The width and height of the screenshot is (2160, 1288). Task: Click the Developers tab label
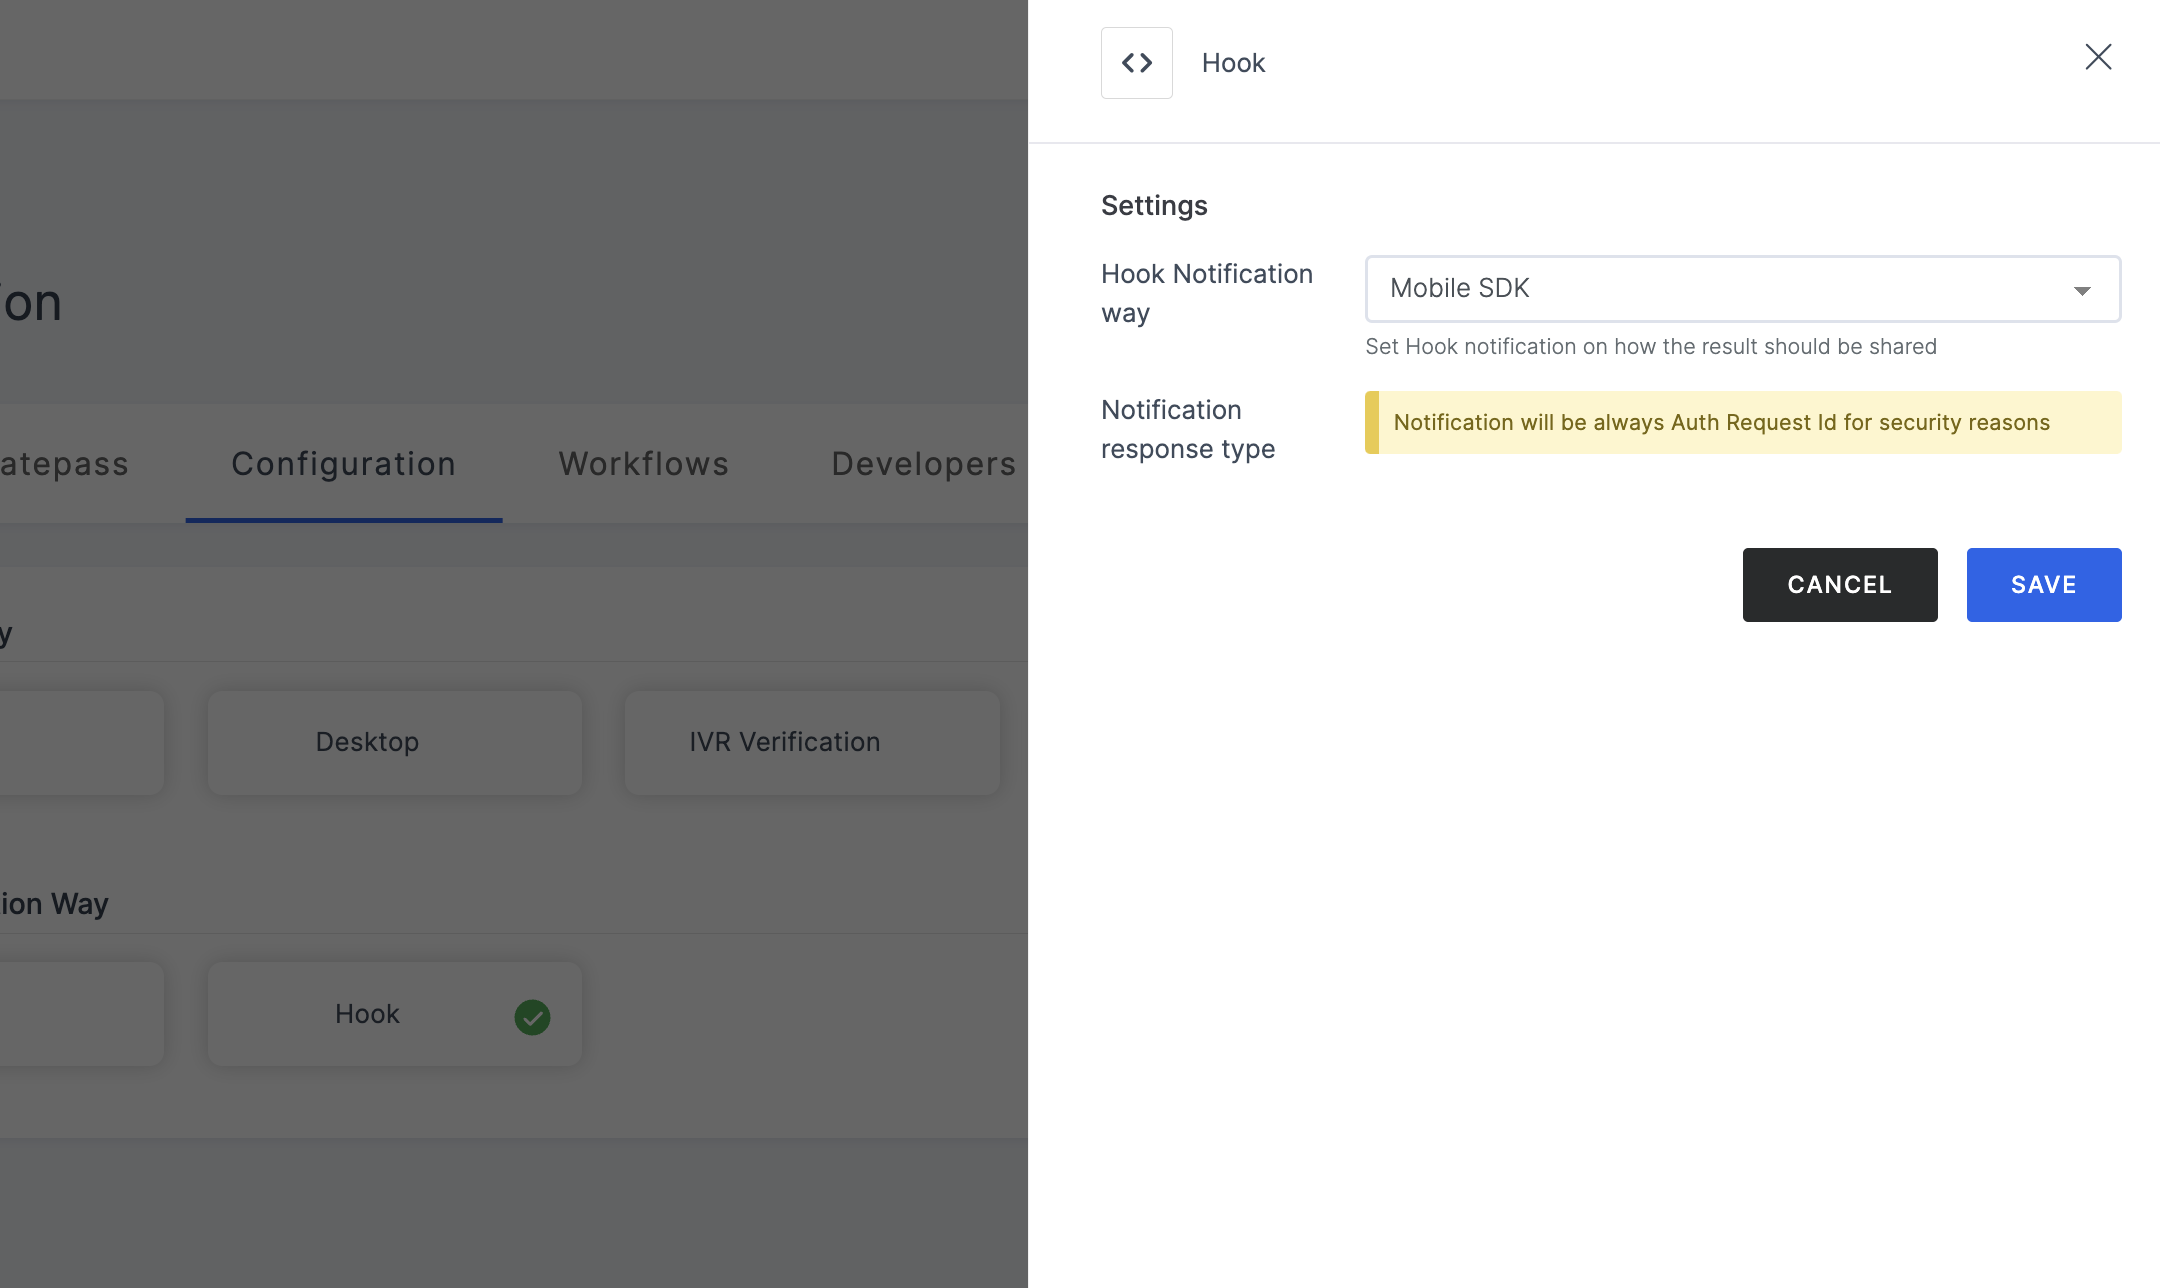point(923,463)
